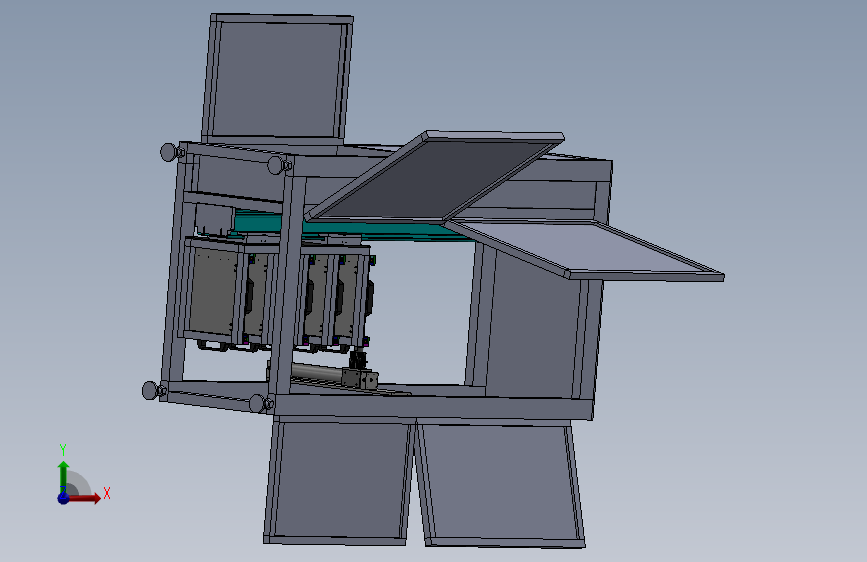Select the bottom right hanging door panel

(x=500, y=483)
